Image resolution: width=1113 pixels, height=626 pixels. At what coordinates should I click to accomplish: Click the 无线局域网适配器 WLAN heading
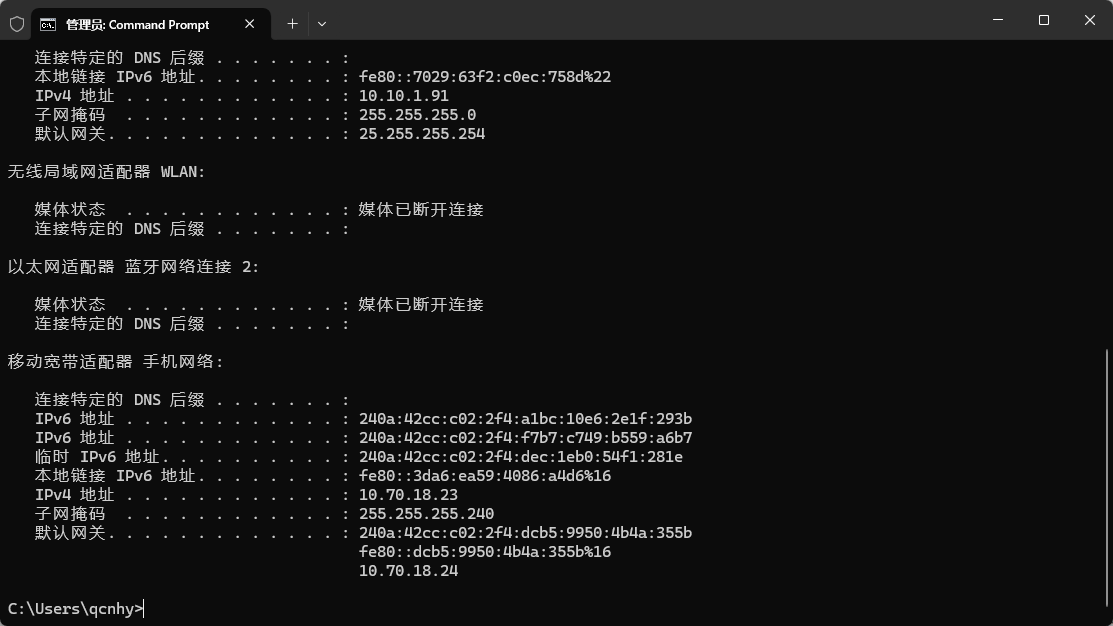coord(107,172)
